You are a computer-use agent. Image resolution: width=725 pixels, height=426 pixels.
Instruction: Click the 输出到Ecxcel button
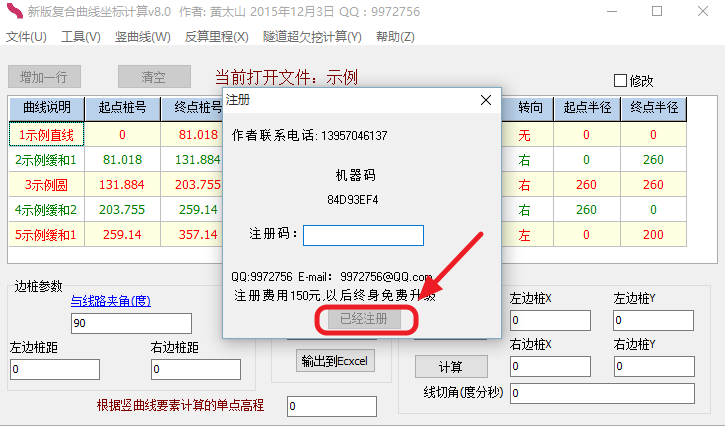click(x=335, y=361)
